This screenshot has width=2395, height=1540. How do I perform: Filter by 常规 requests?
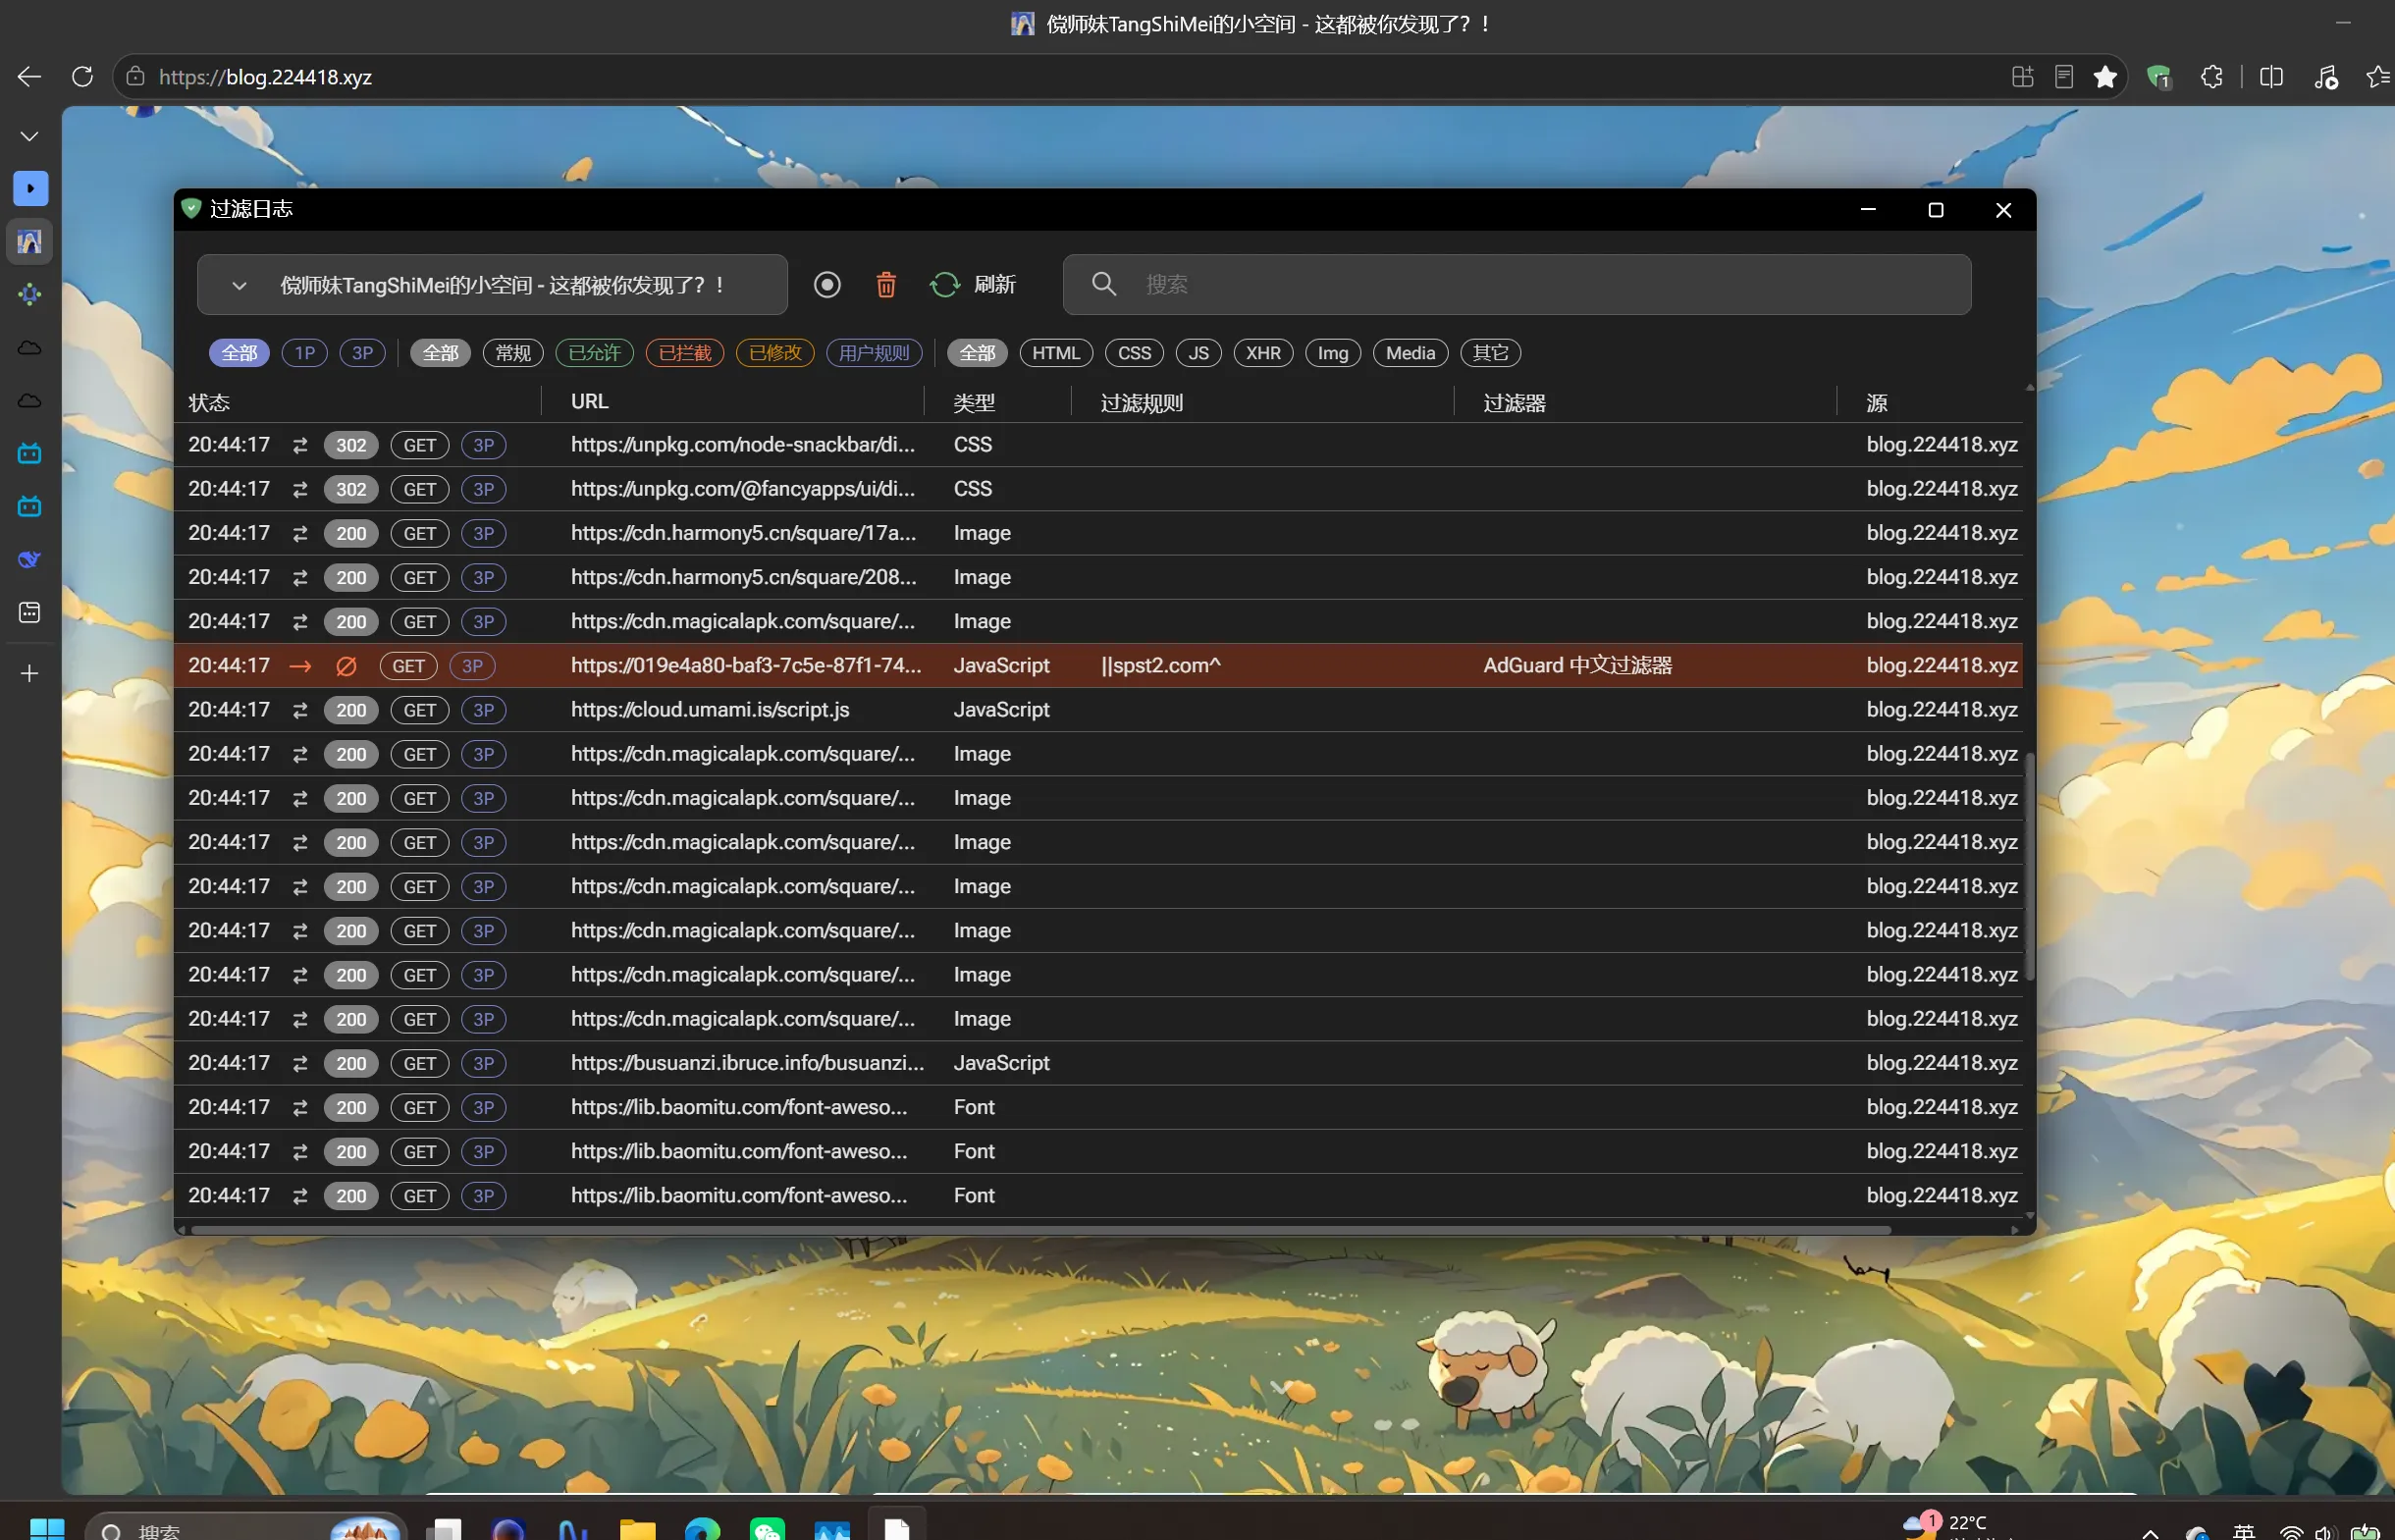pos(513,353)
